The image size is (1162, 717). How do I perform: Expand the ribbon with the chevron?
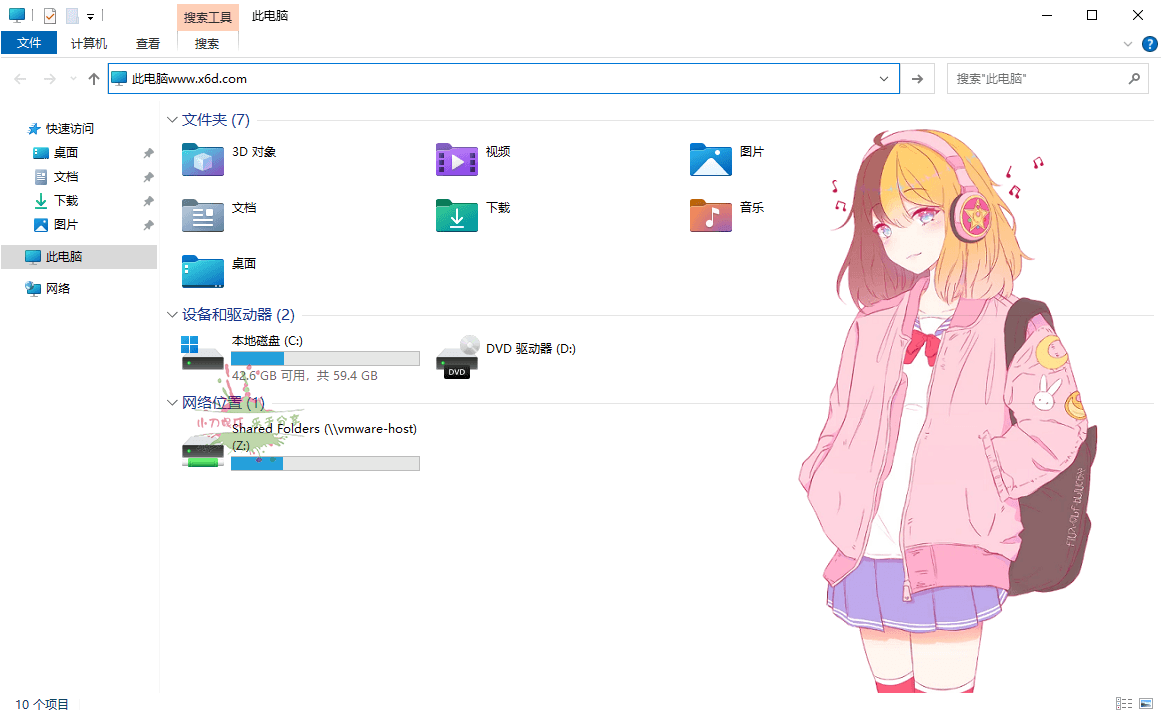(x=1128, y=44)
